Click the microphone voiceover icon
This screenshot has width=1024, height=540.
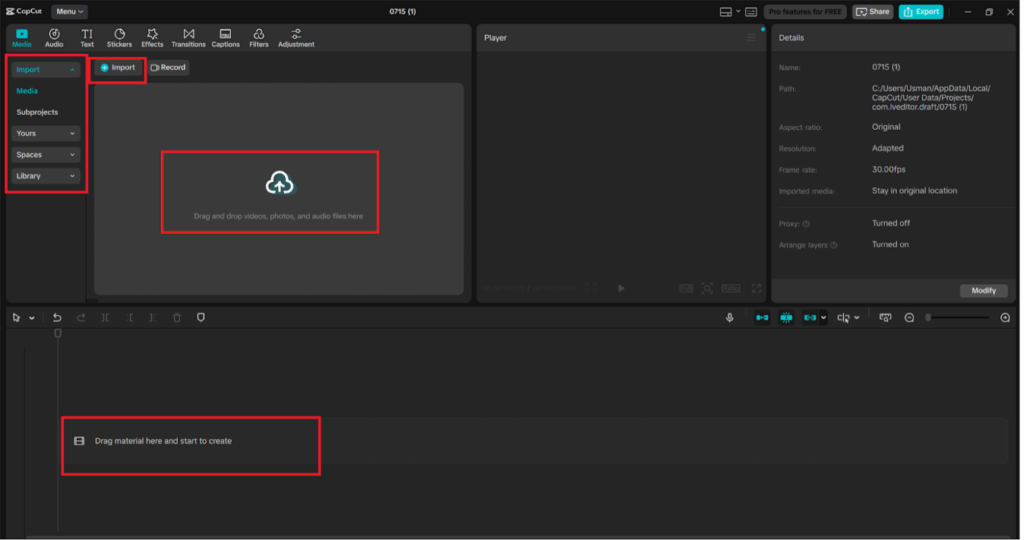tap(729, 318)
